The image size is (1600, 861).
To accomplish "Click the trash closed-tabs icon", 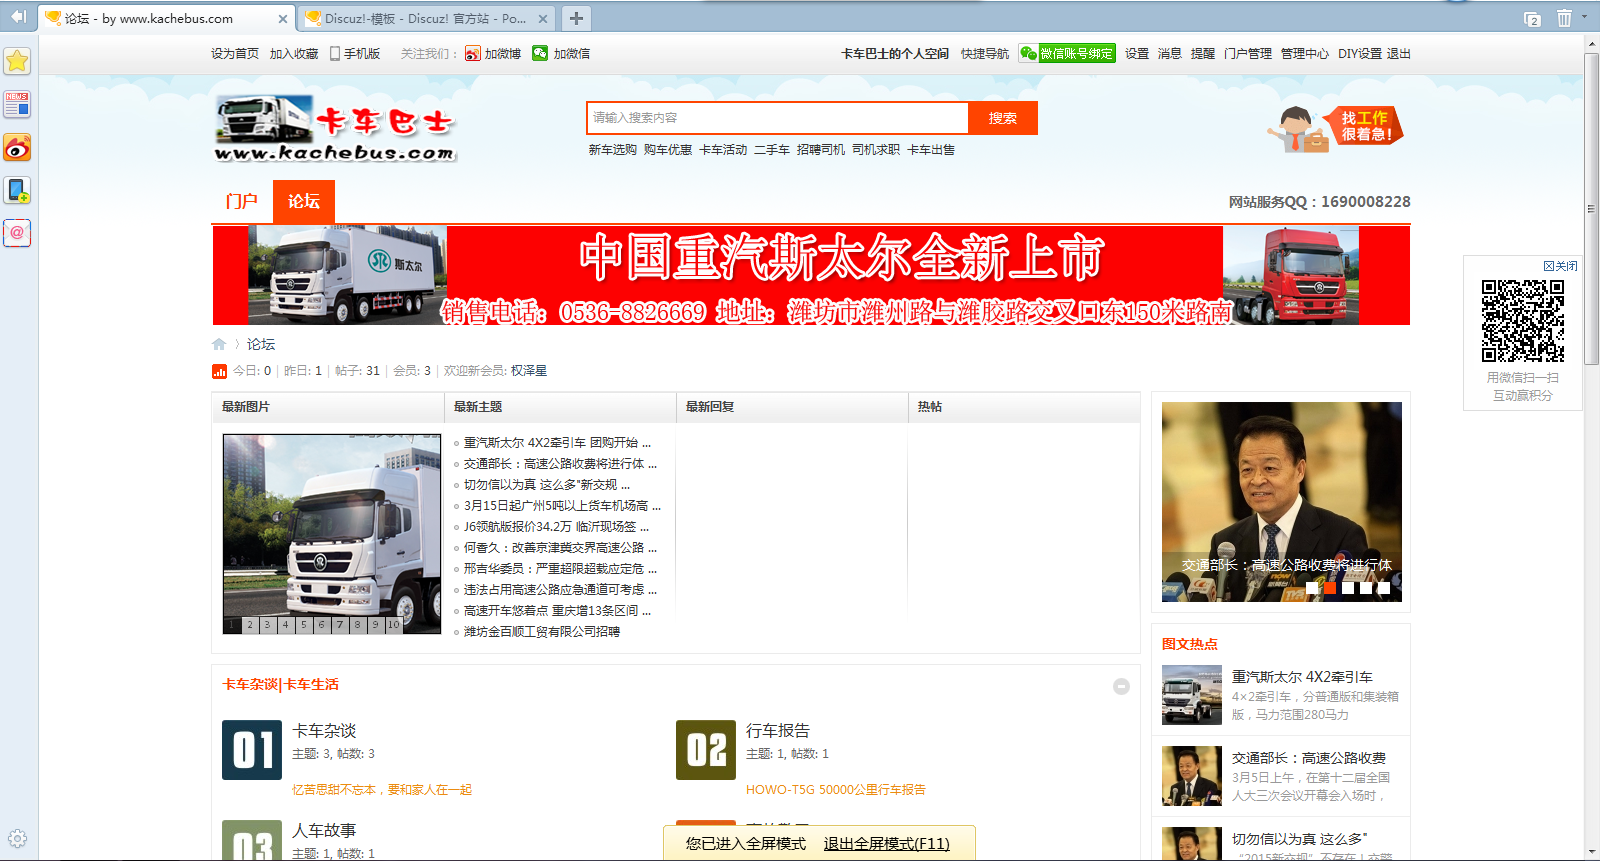I will click(x=1564, y=18).
